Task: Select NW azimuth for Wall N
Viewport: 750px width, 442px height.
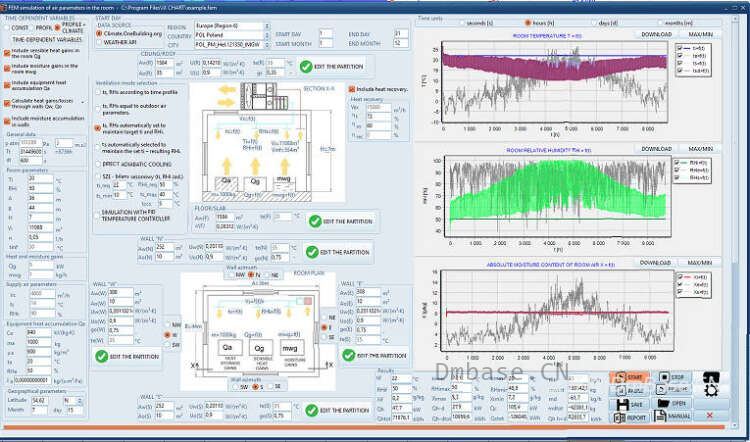Action: click(x=232, y=275)
